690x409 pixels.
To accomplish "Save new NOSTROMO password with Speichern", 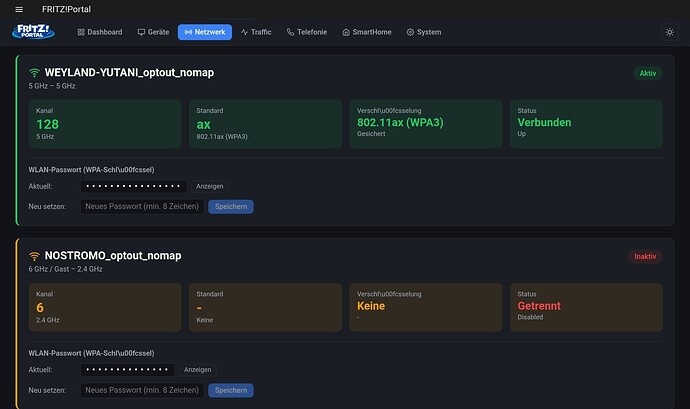I will (x=231, y=390).
